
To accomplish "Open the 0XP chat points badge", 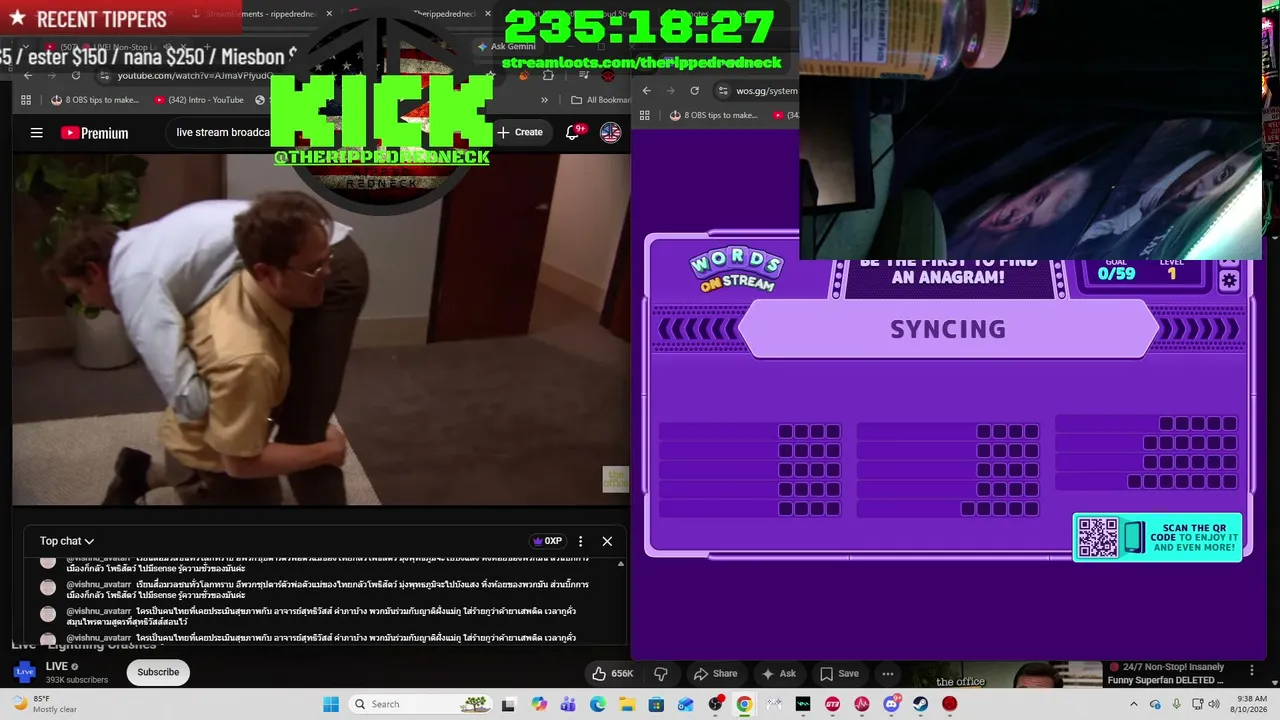I will [547, 541].
